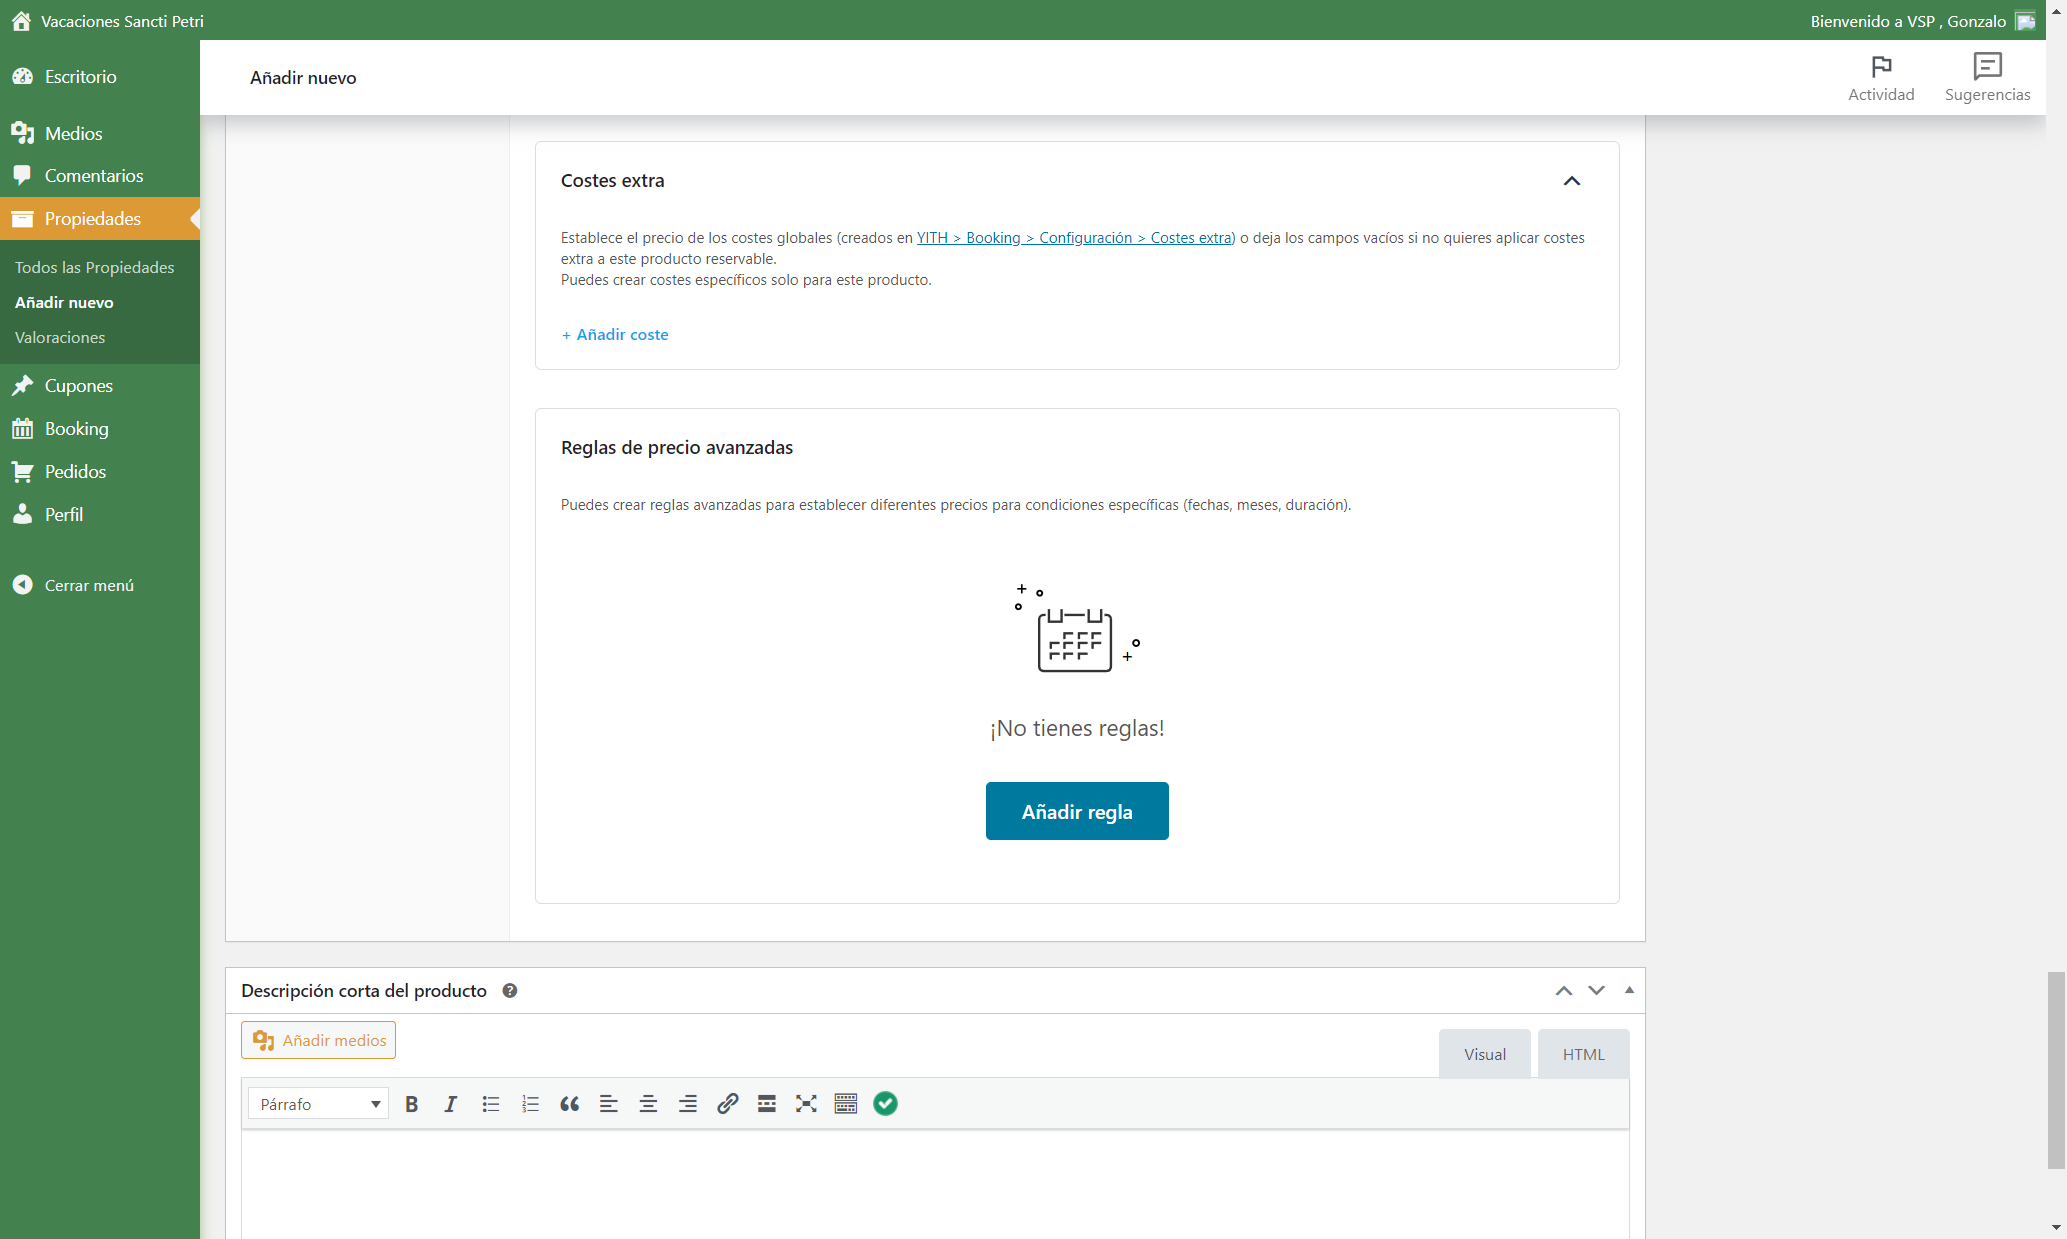Go to the site home icon

click(x=21, y=21)
